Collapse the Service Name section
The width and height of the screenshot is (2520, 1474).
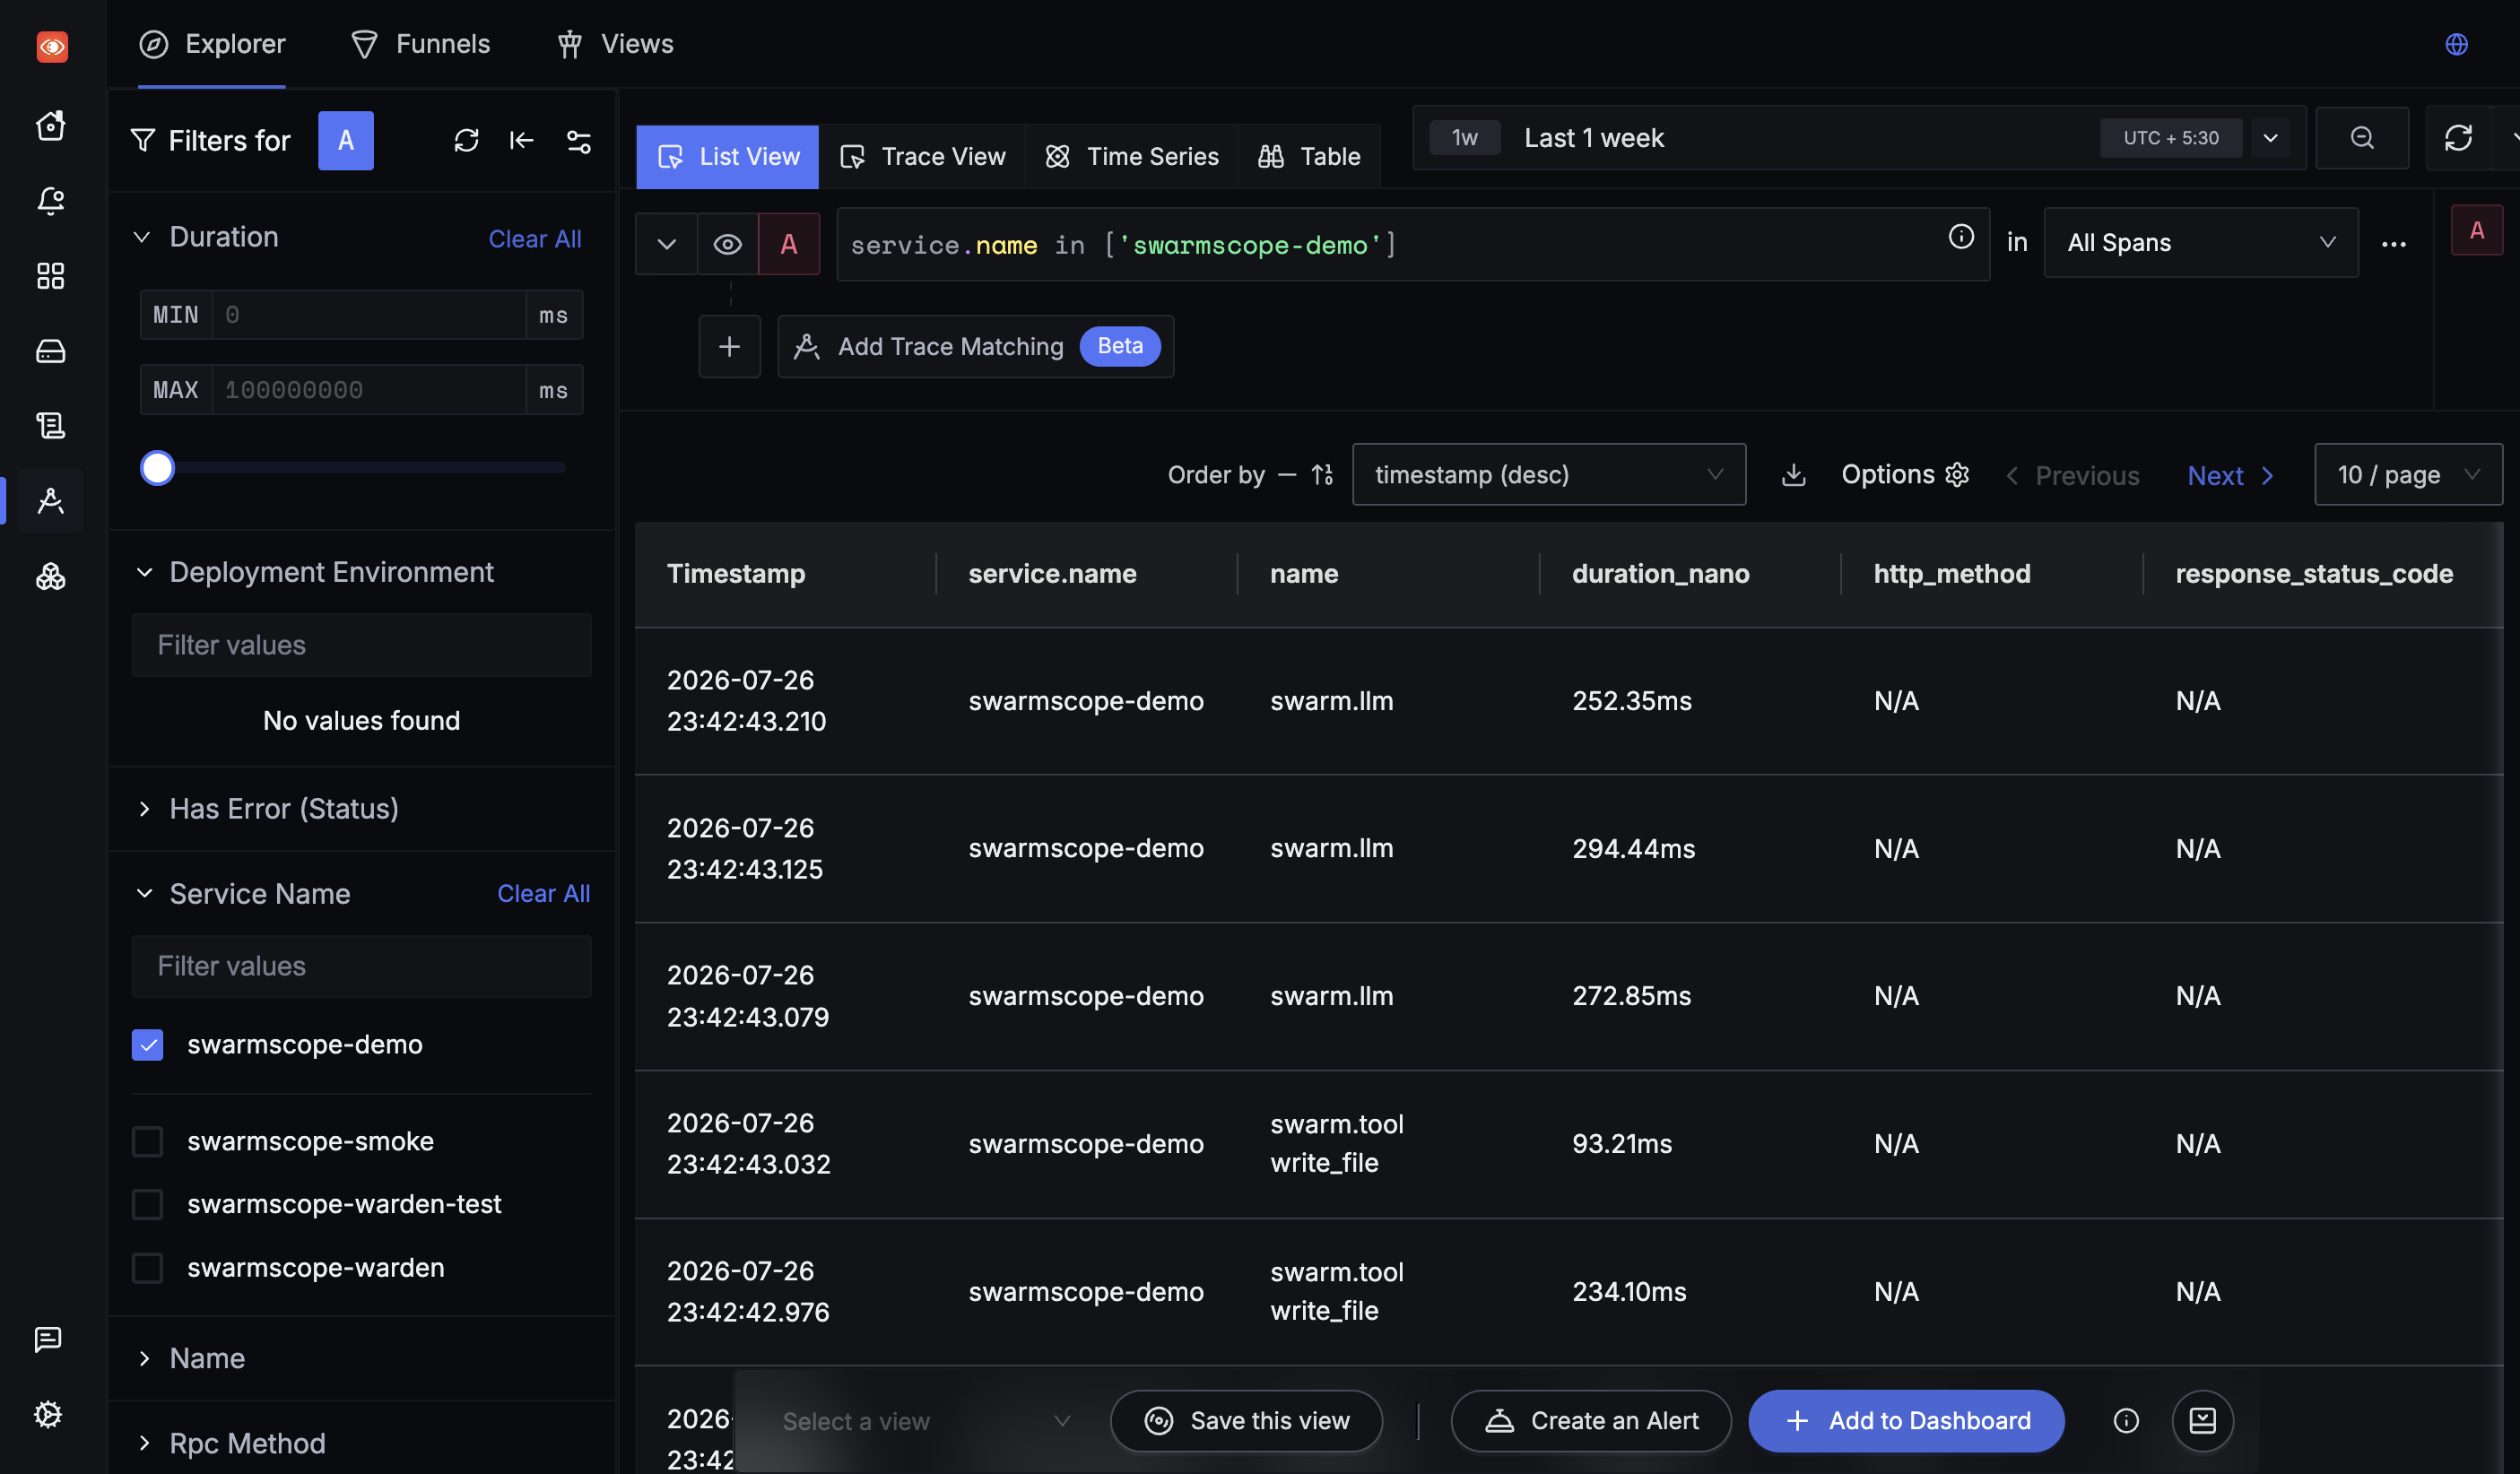[144, 893]
